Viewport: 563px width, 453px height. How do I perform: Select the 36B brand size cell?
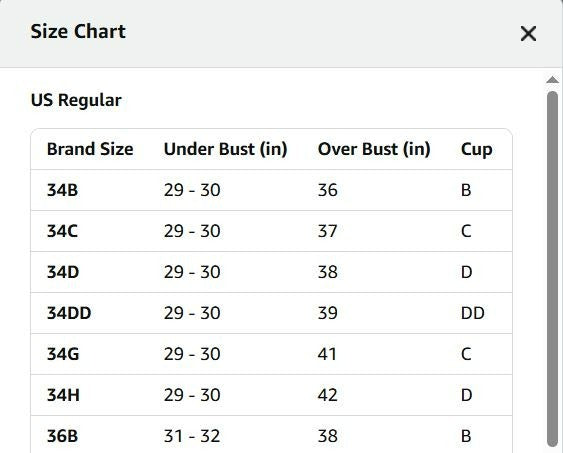coord(62,436)
